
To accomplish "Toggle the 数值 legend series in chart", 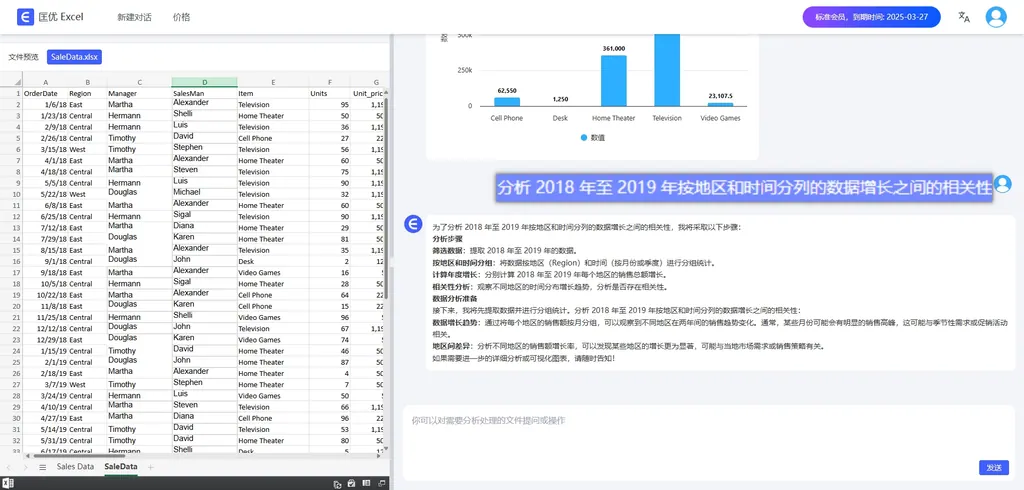I will [x=591, y=138].
